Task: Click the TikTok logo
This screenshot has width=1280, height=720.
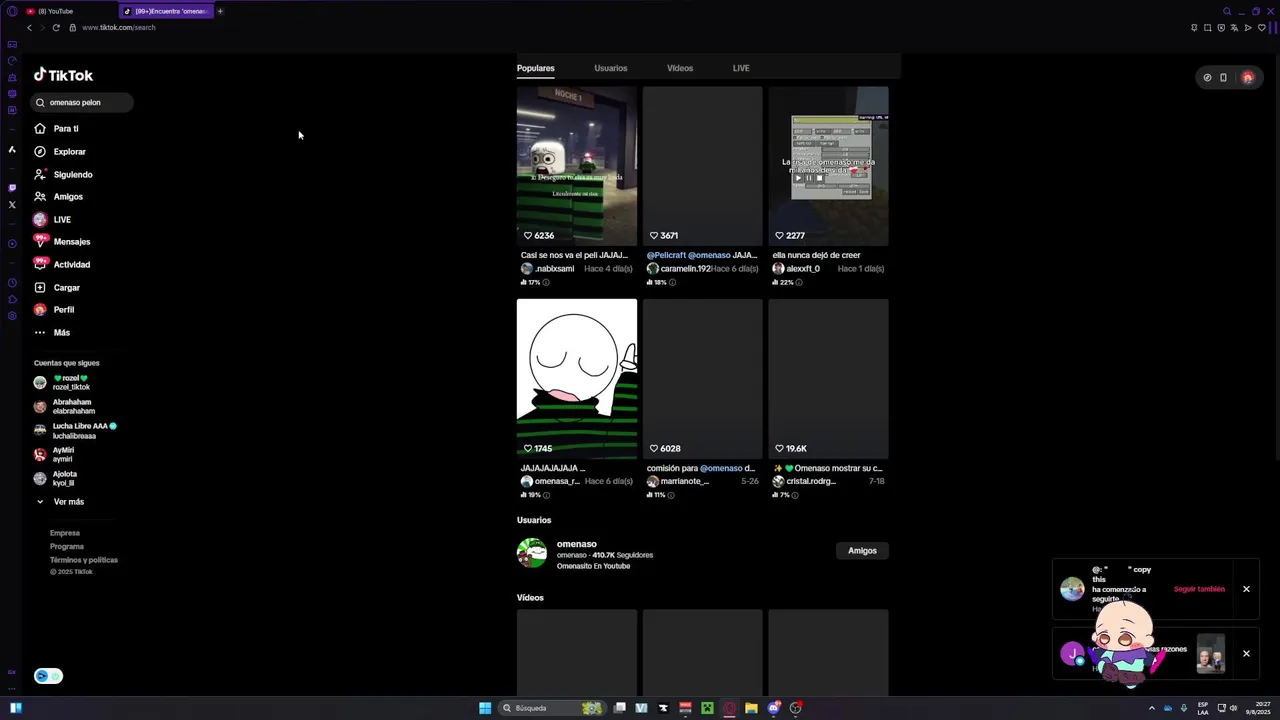Action: 63,75
